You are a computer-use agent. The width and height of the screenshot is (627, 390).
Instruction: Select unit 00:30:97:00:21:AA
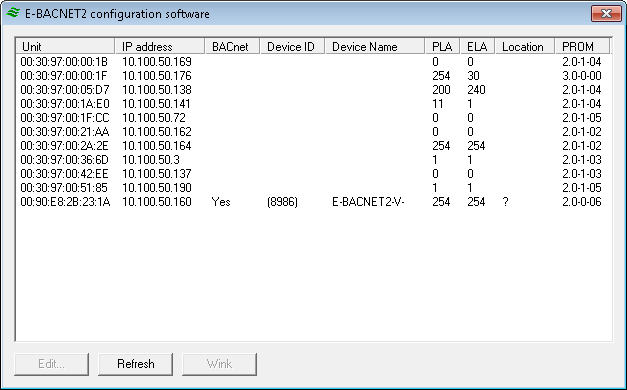[65, 132]
